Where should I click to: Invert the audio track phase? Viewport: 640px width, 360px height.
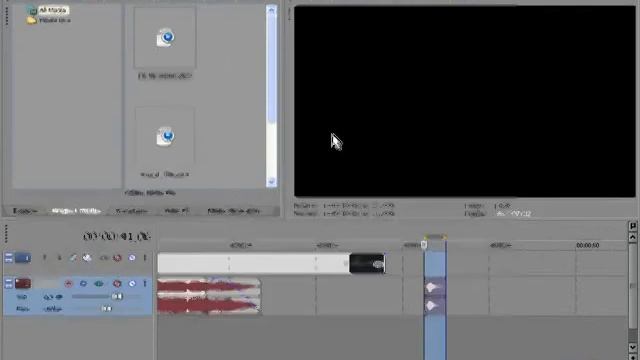pos(83,283)
